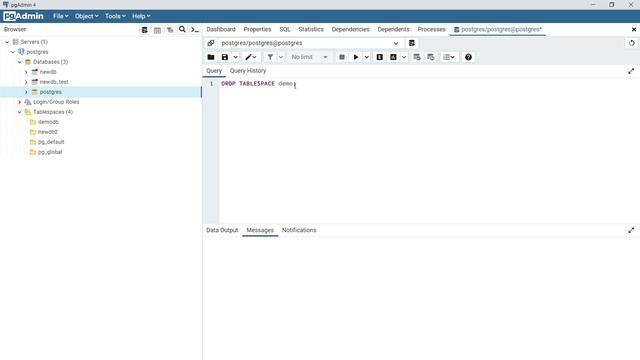Stop the running query
This screenshot has height=360, width=640.
tap(342, 57)
